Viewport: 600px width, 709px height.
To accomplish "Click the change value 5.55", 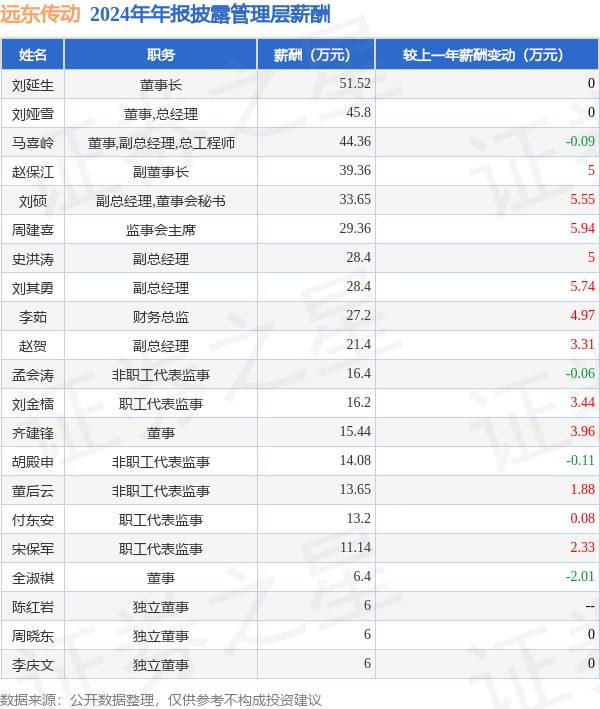I will (582, 199).
